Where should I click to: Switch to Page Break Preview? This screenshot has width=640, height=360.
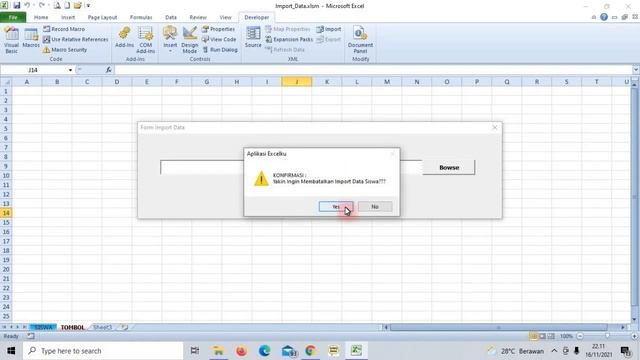[x=551, y=336]
